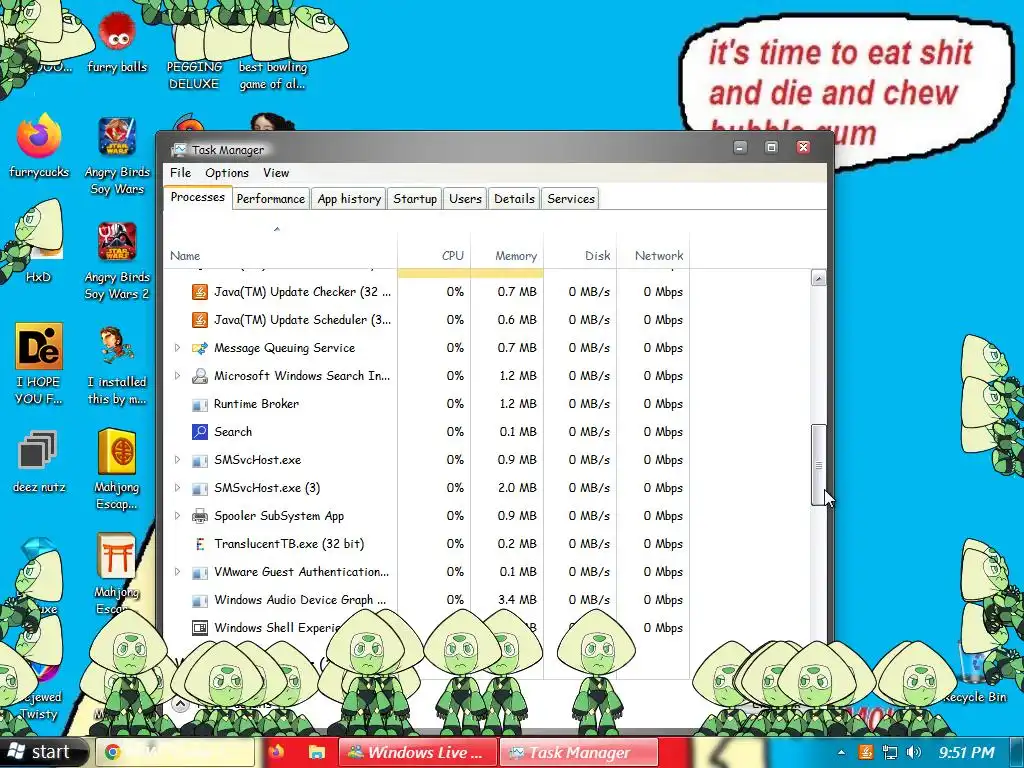
Task: Click the 9:51 PM clock
Action: point(967,752)
